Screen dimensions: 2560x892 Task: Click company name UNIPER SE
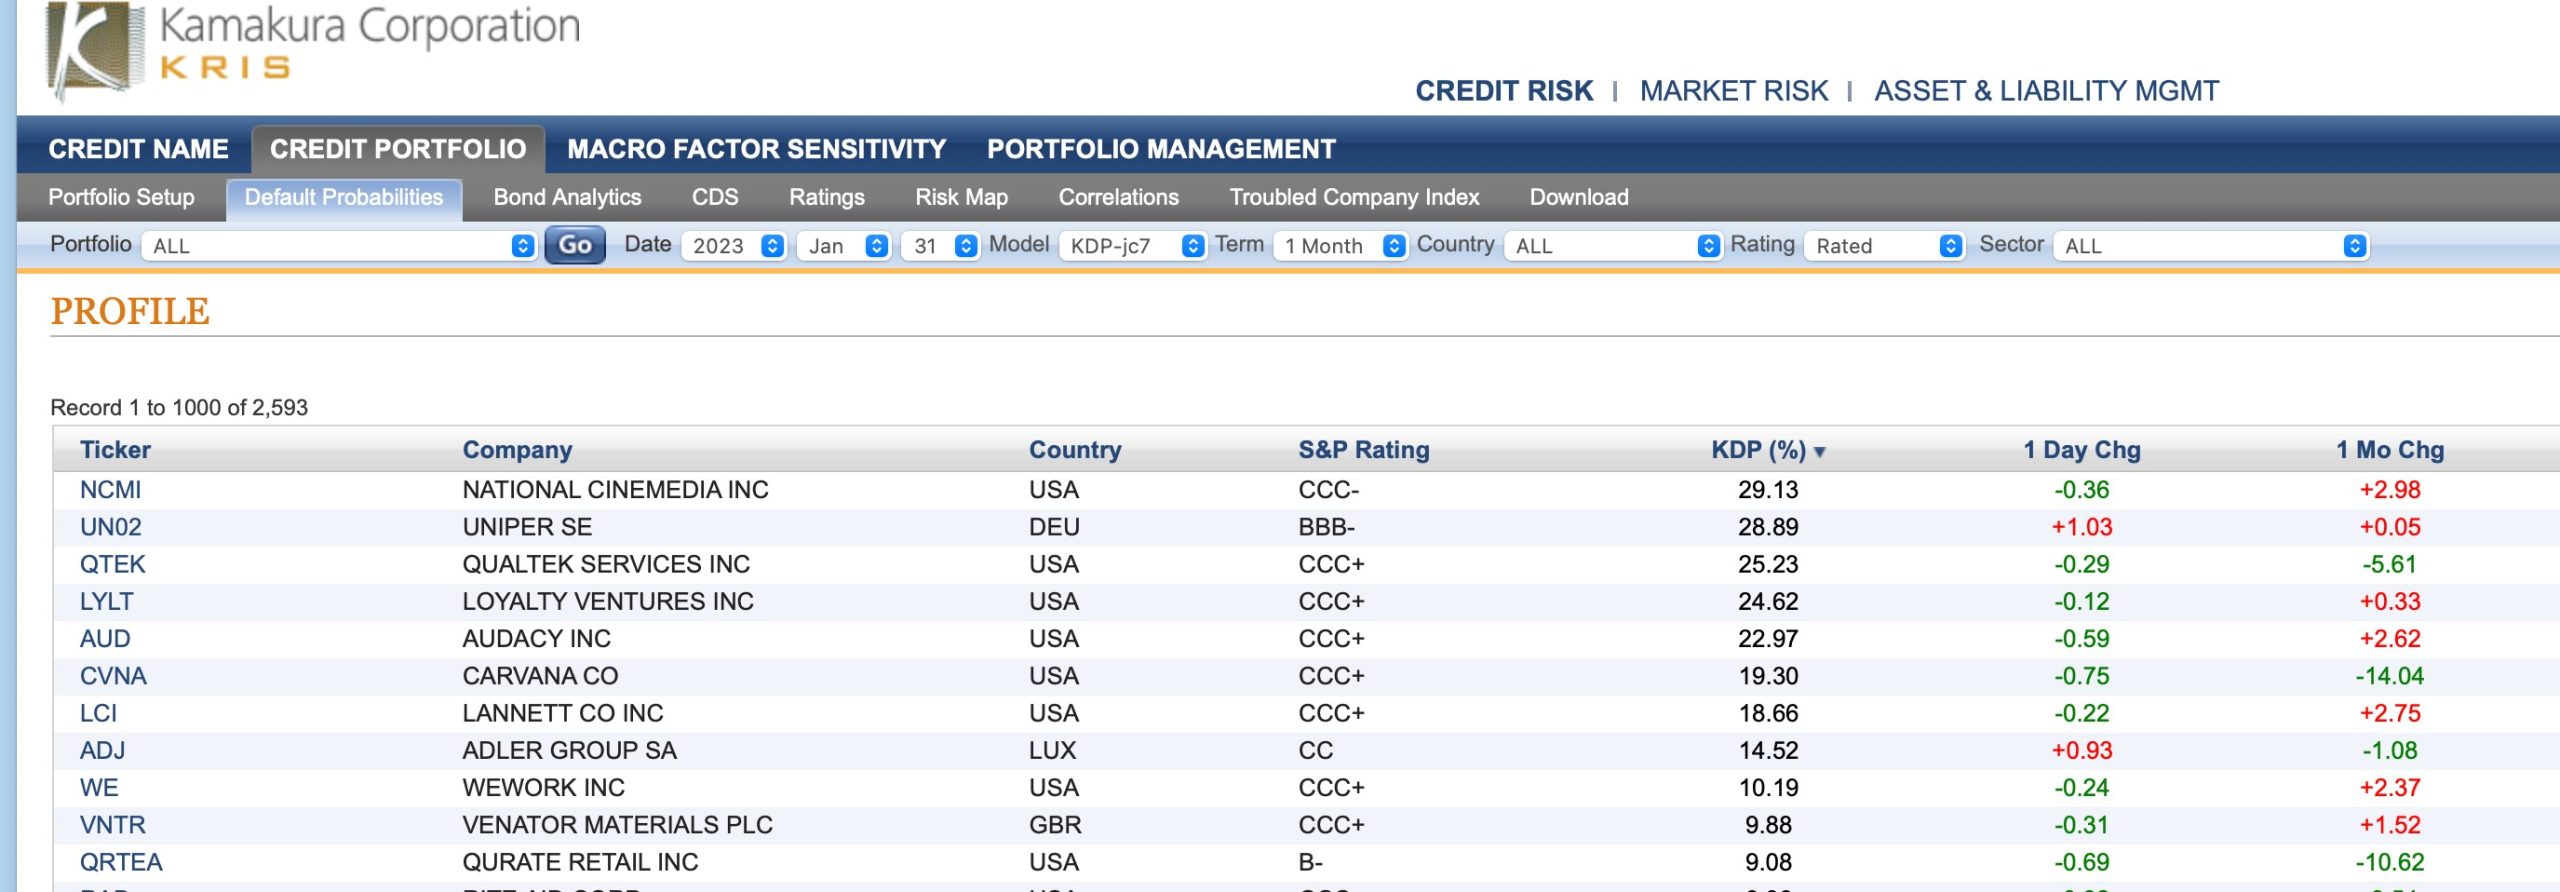pyautogui.click(x=527, y=527)
